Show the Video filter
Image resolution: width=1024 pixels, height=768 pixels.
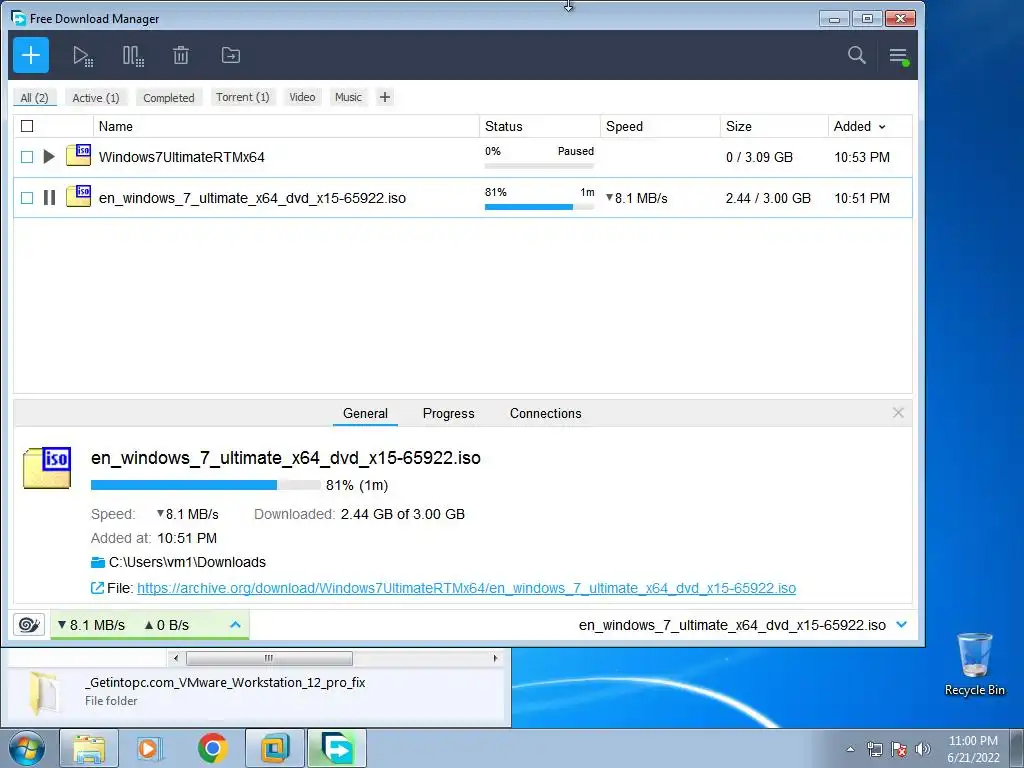pos(302,97)
